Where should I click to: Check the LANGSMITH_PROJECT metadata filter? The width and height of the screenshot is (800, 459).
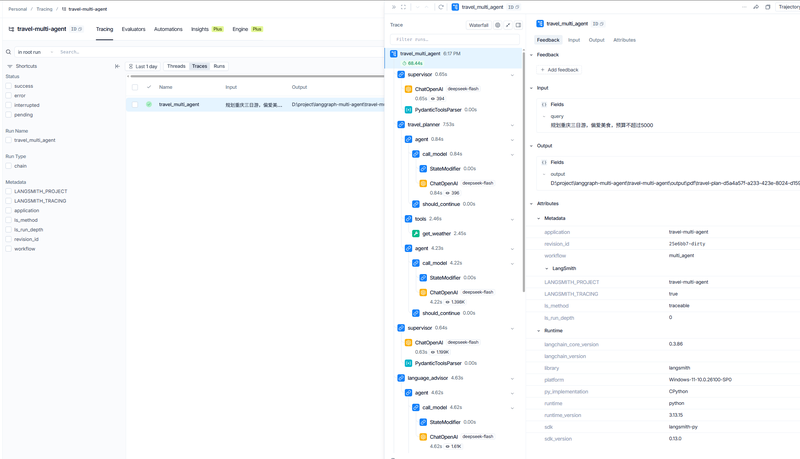9,191
